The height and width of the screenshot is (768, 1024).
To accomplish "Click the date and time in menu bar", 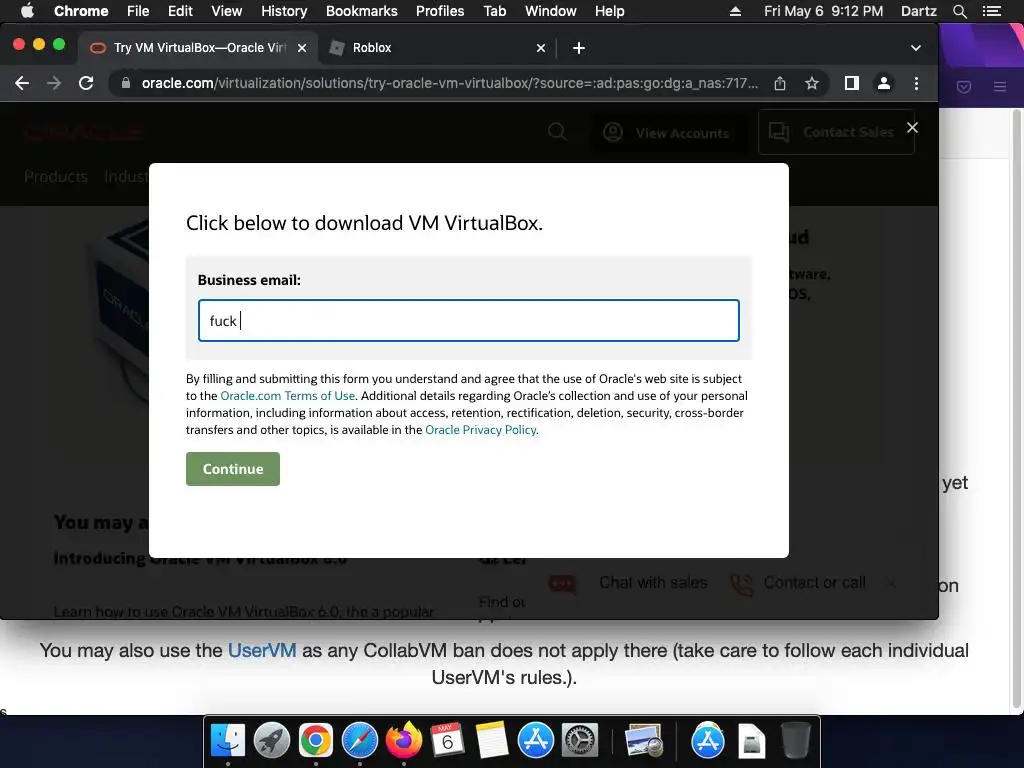I will pos(824,11).
